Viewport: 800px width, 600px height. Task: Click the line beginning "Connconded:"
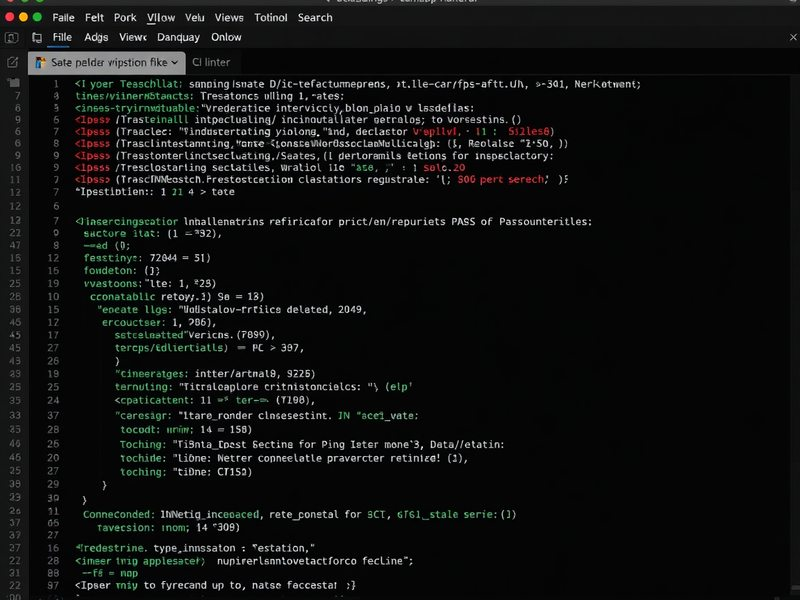[299, 514]
